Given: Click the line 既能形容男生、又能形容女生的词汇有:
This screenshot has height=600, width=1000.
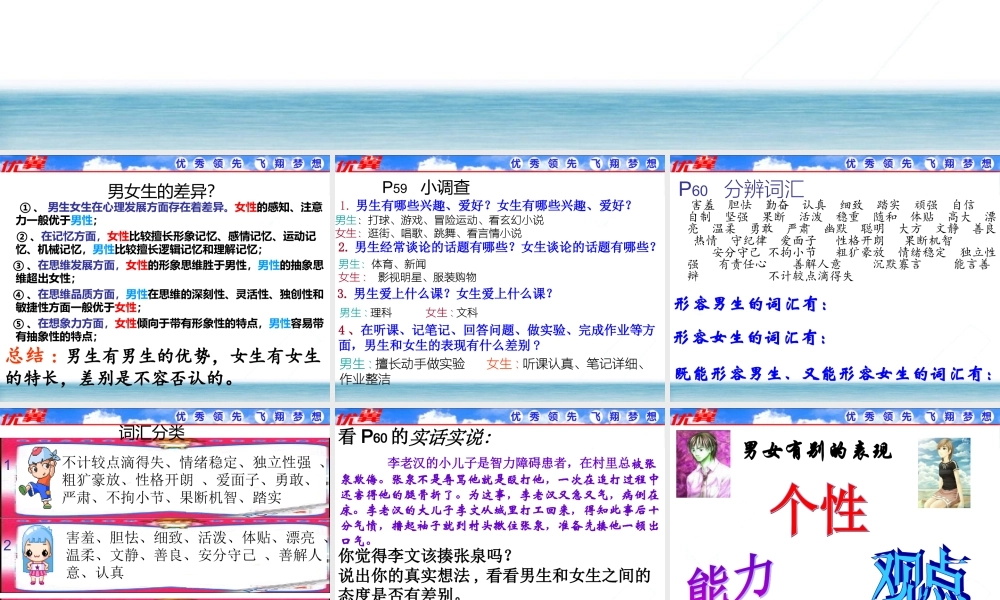Looking at the screenshot, I should (834, 374).
